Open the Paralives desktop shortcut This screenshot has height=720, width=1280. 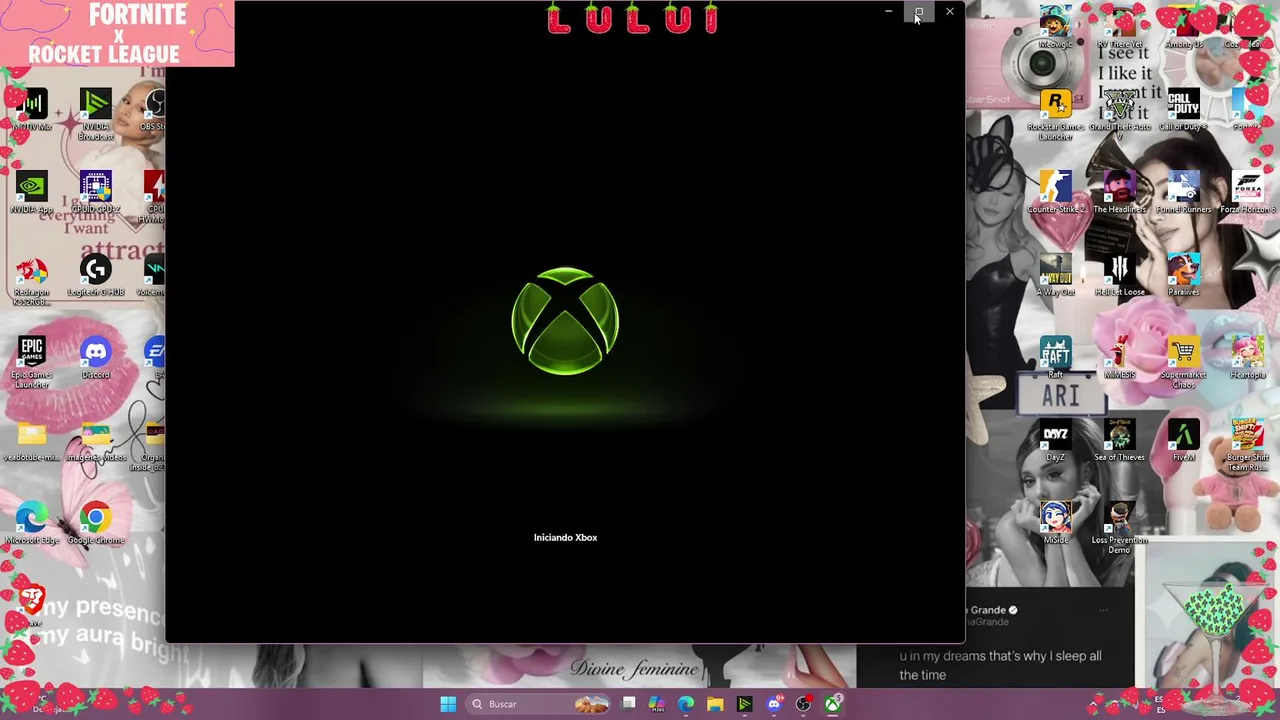1183,276
